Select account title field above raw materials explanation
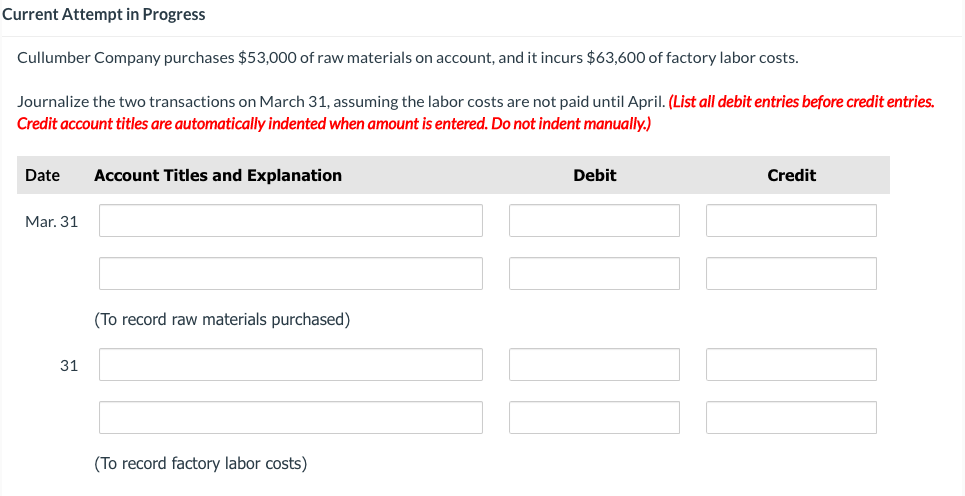The image size is (965, 496). tap(290, 274)
